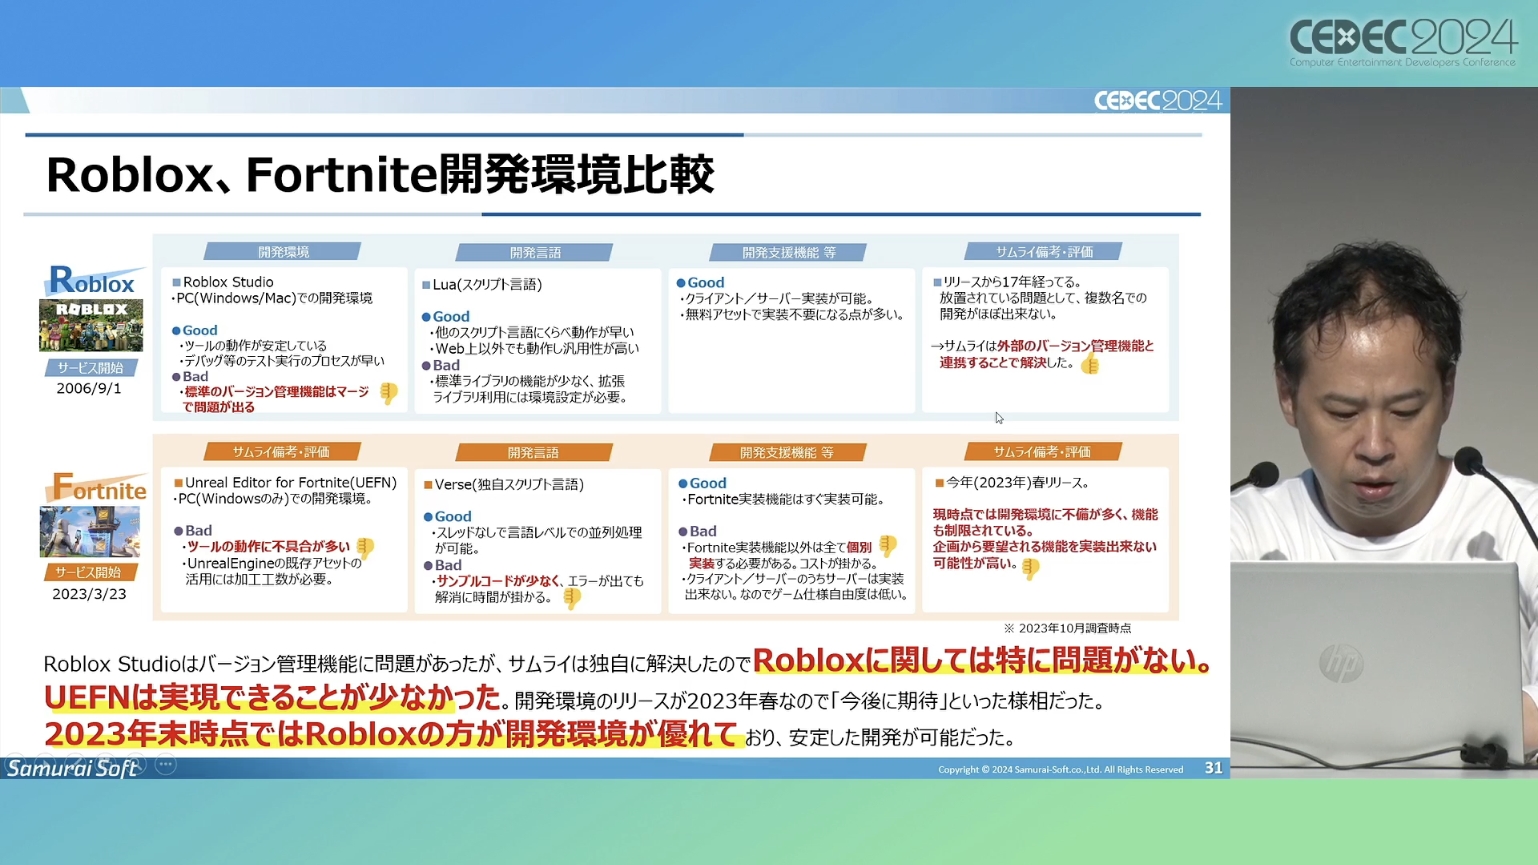Click thumbs-down icon beside Roblox version management issue

[388, 393]
